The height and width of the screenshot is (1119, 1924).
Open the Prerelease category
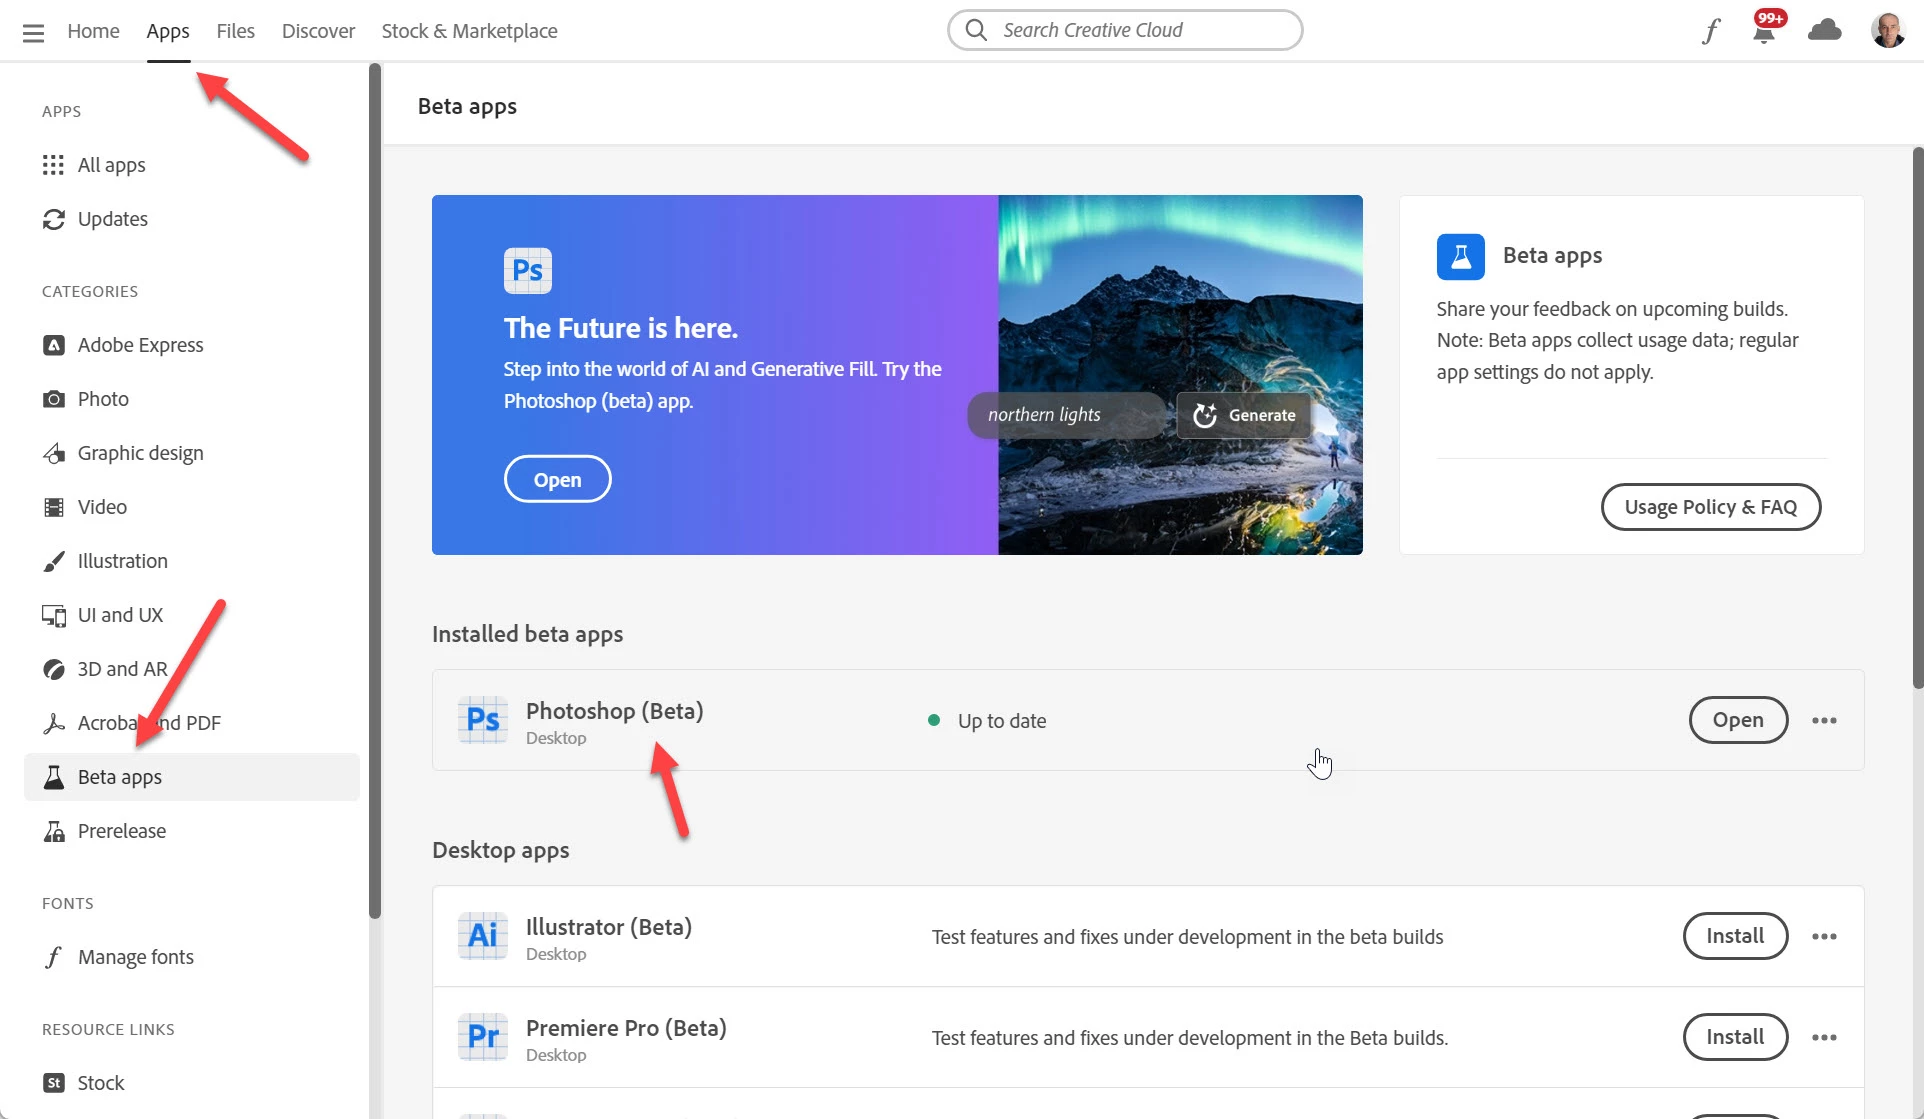tap(121, 831)
